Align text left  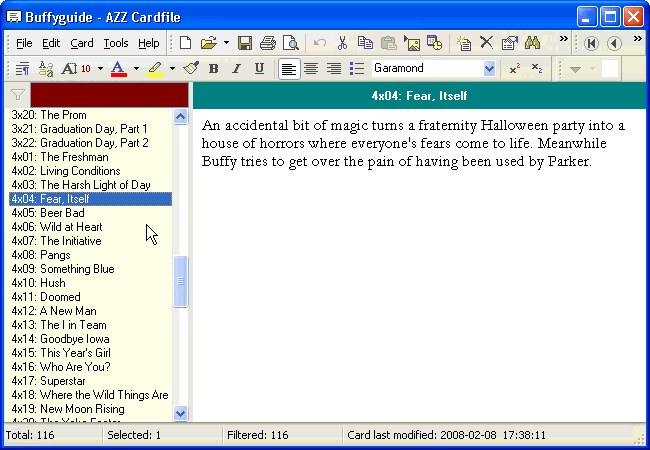click(x=289, y=68)
